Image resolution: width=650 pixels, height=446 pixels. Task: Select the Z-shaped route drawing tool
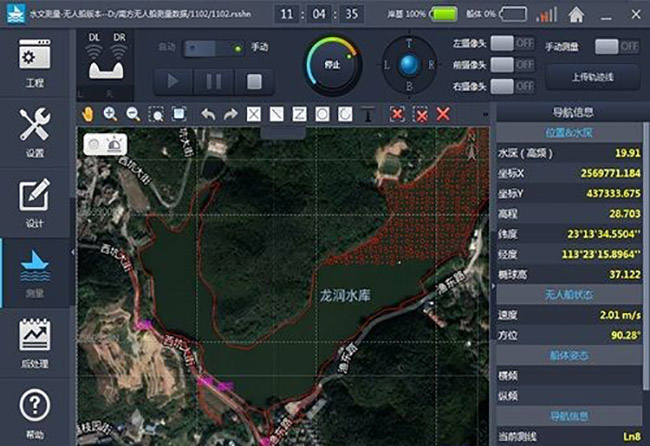pyautogui.click(x=299, y=114)
